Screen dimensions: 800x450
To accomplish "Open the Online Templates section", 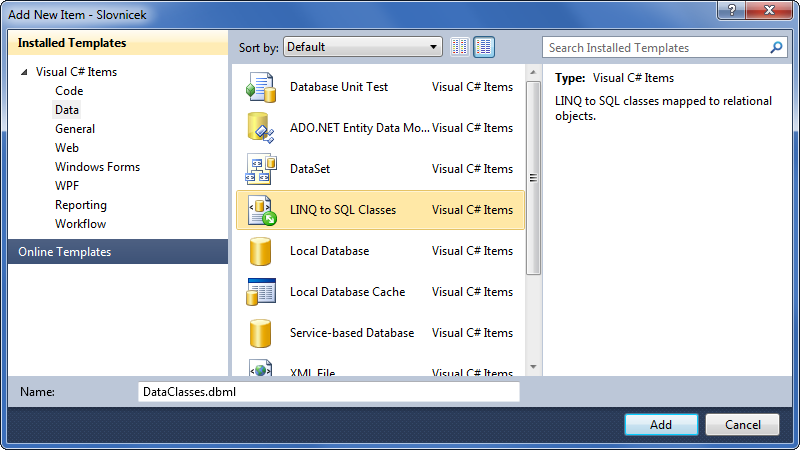I will (x=118, y=252).
